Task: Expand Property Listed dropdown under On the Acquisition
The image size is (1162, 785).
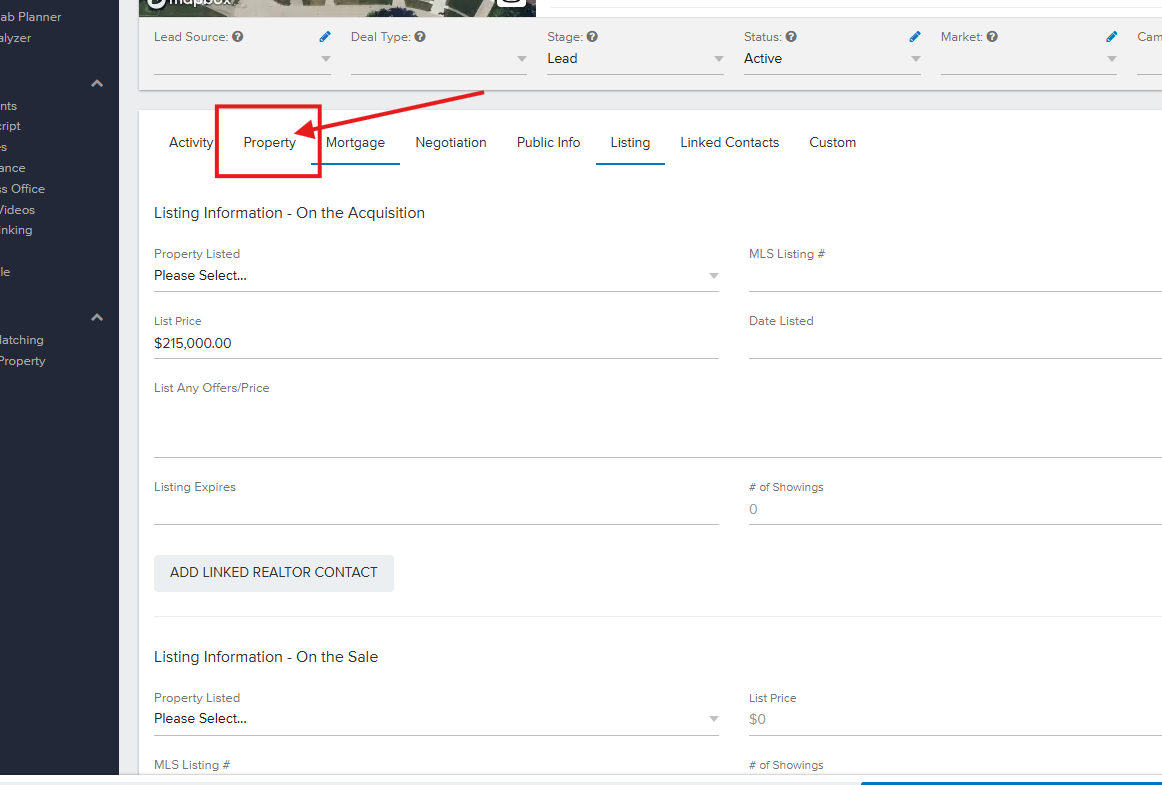Action: click(x=436, y=276)
